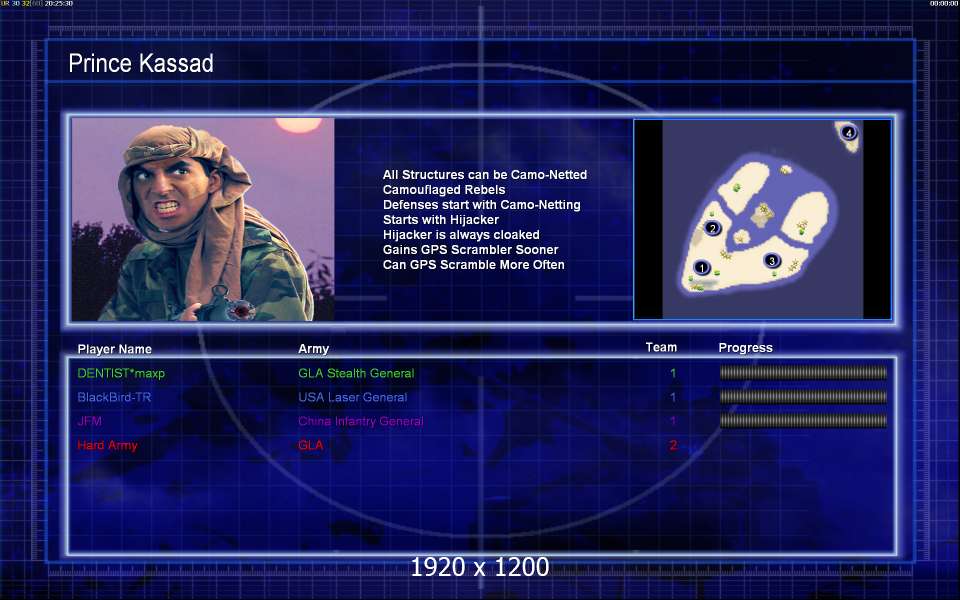Click team number for DENTIST*maxp
The height and width of the screenshot is (600, 960).
pyautogui.click(x=673, y=373)
